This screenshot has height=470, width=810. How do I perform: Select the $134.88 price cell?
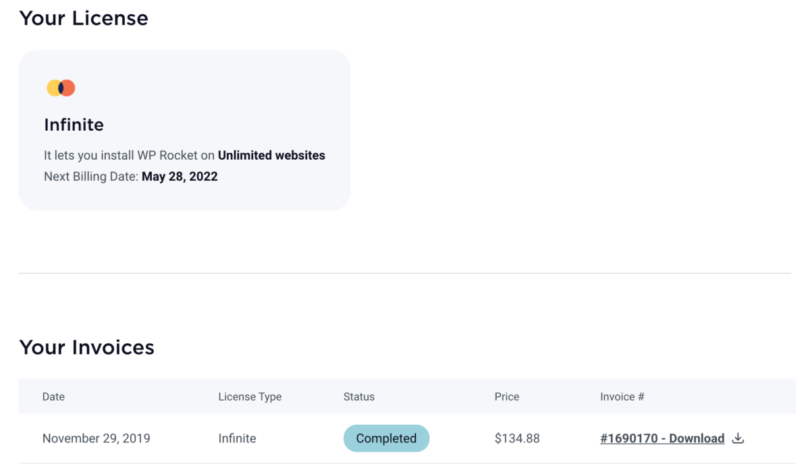(517, 438)
